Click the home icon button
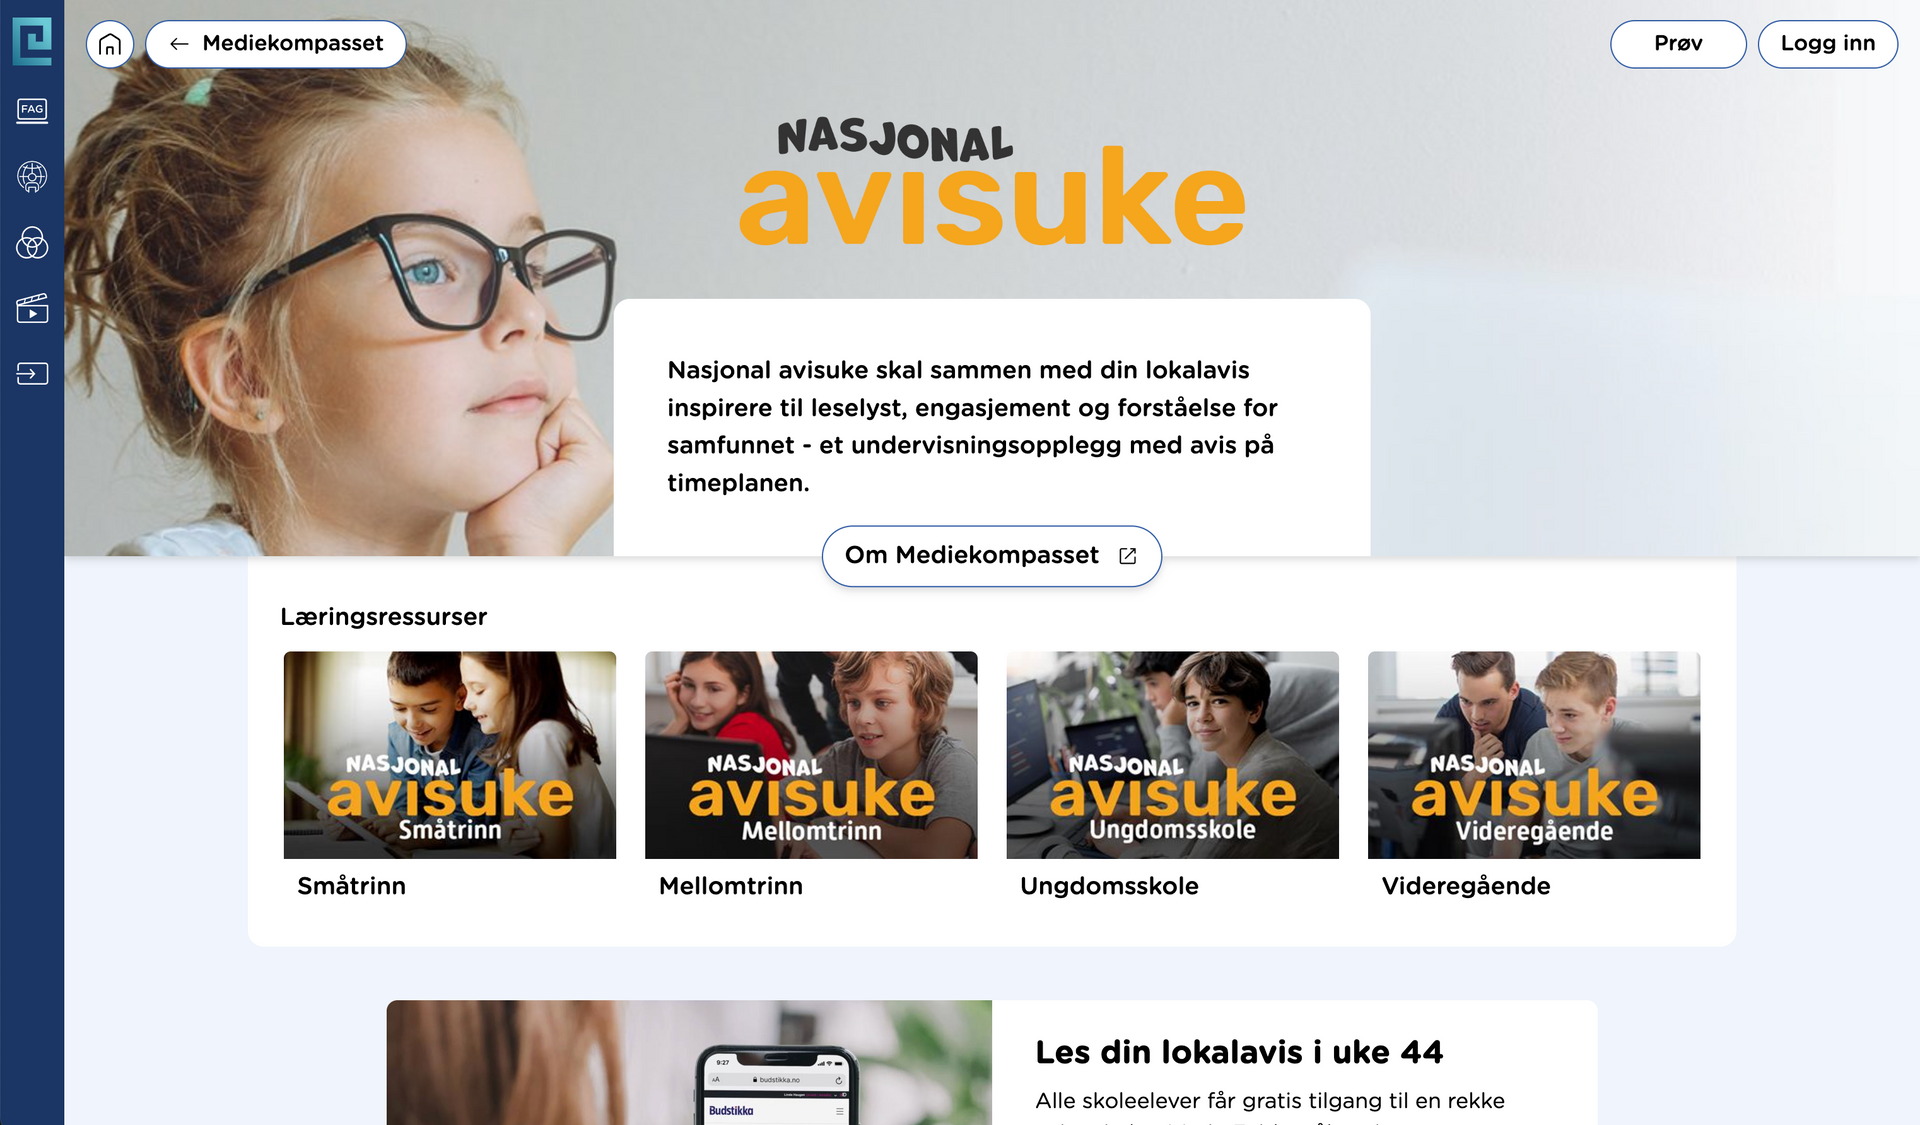 [110, 44]
